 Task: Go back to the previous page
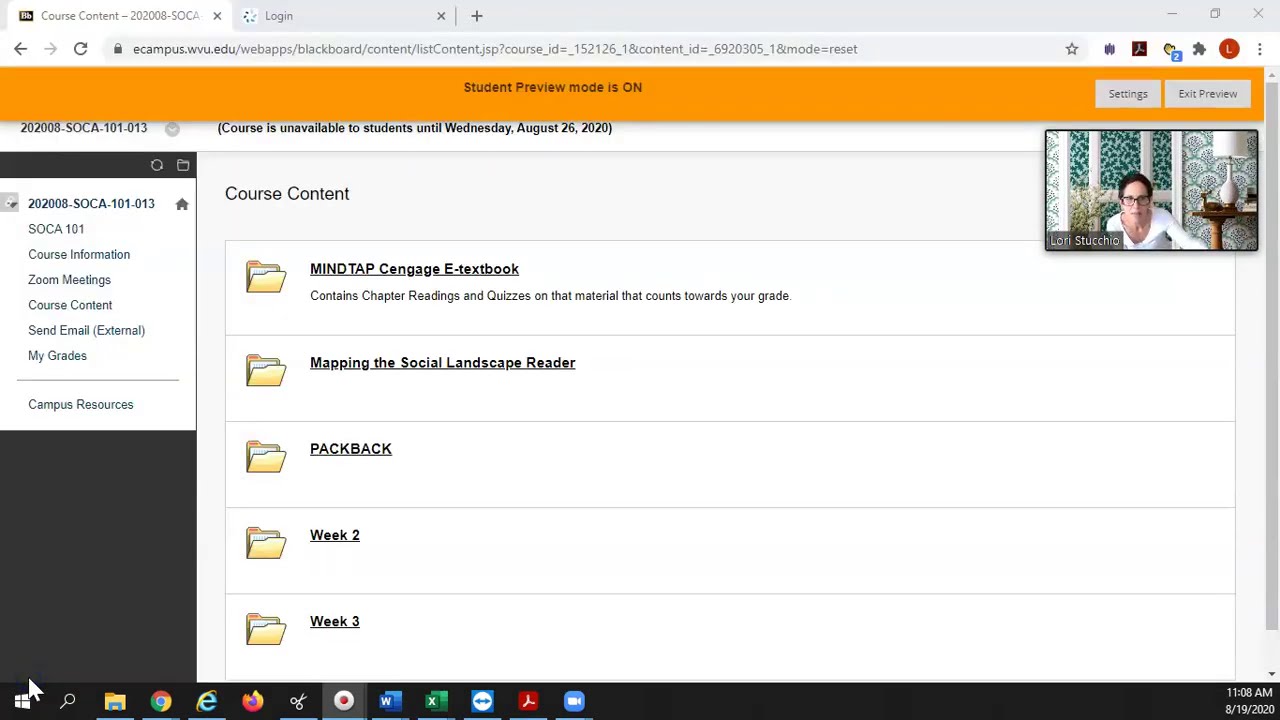(x=21, y=49)
